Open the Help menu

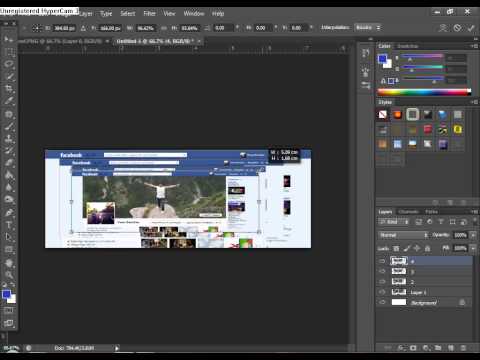(x=218, y=14)
